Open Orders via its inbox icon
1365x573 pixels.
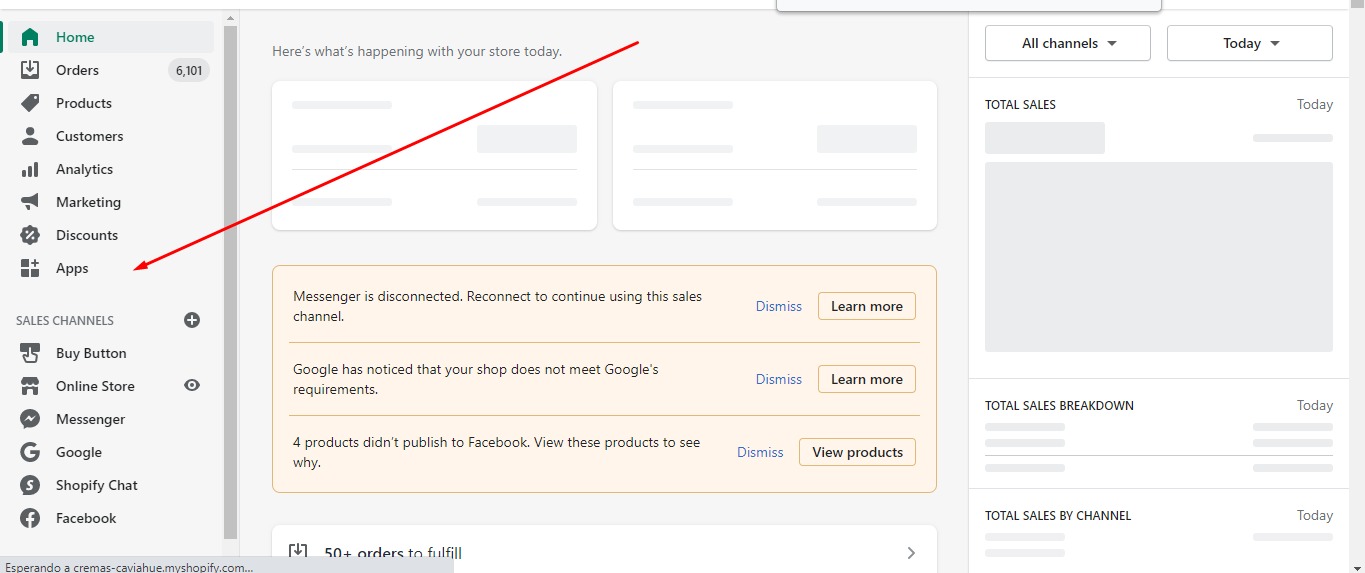[x=30, y=70]
